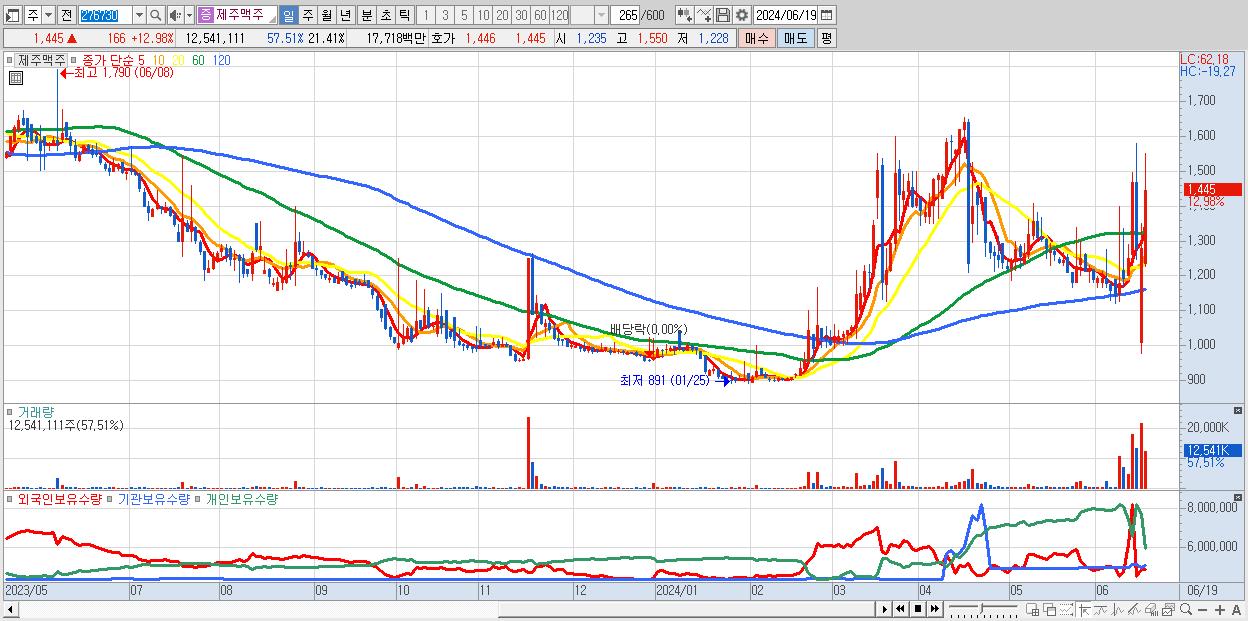This screenshot has width=1248, height=621.
Task: Expand the stock name 제주맥주 field corner arrow
Action: coord(272,21)
